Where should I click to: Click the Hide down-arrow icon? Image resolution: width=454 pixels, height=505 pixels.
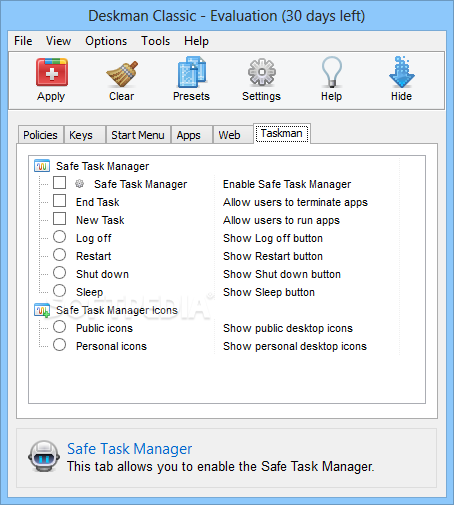(x=402, y=72)
